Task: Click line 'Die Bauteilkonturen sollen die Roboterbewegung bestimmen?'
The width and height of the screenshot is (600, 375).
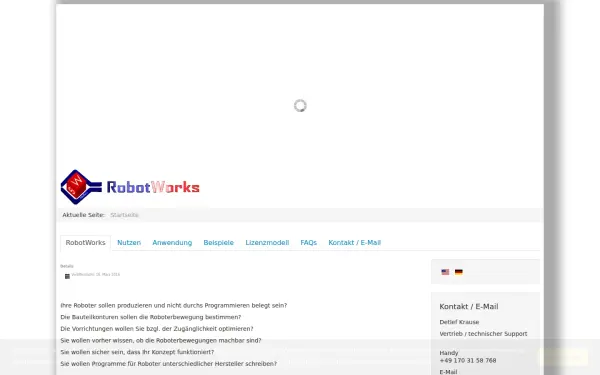Action: coord(151,317)
